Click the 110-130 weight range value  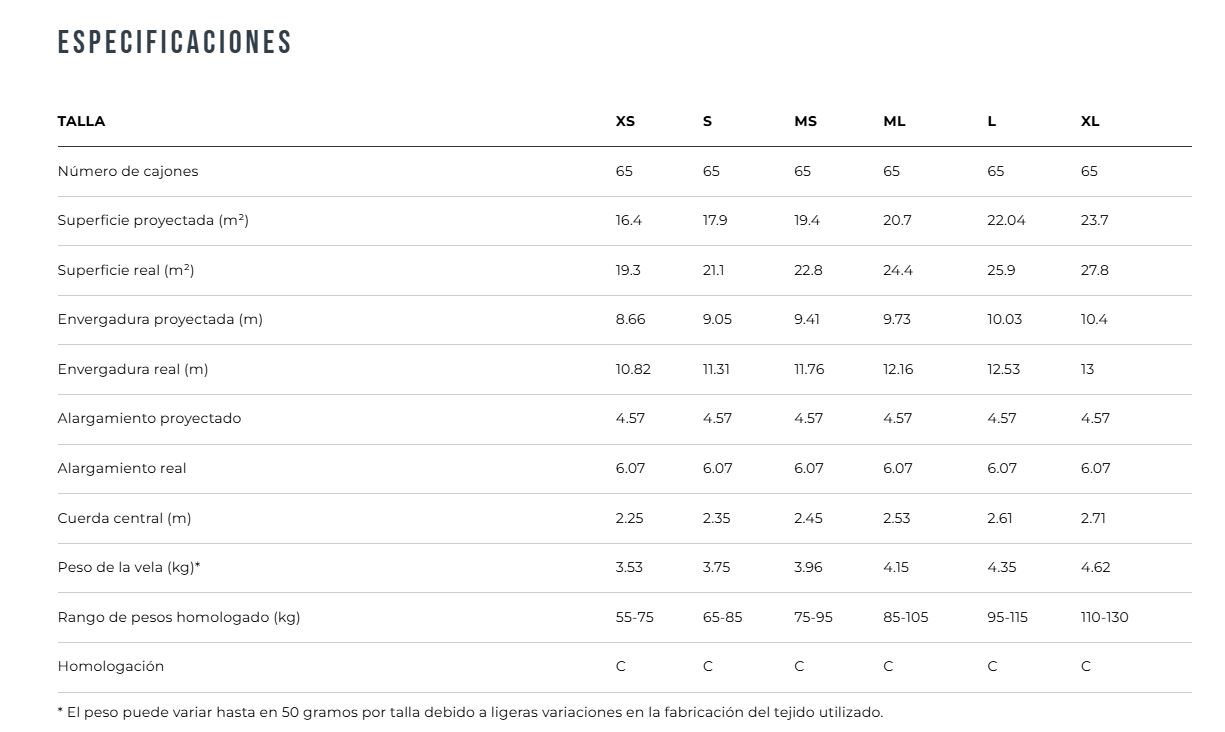tap(1104, 617)
